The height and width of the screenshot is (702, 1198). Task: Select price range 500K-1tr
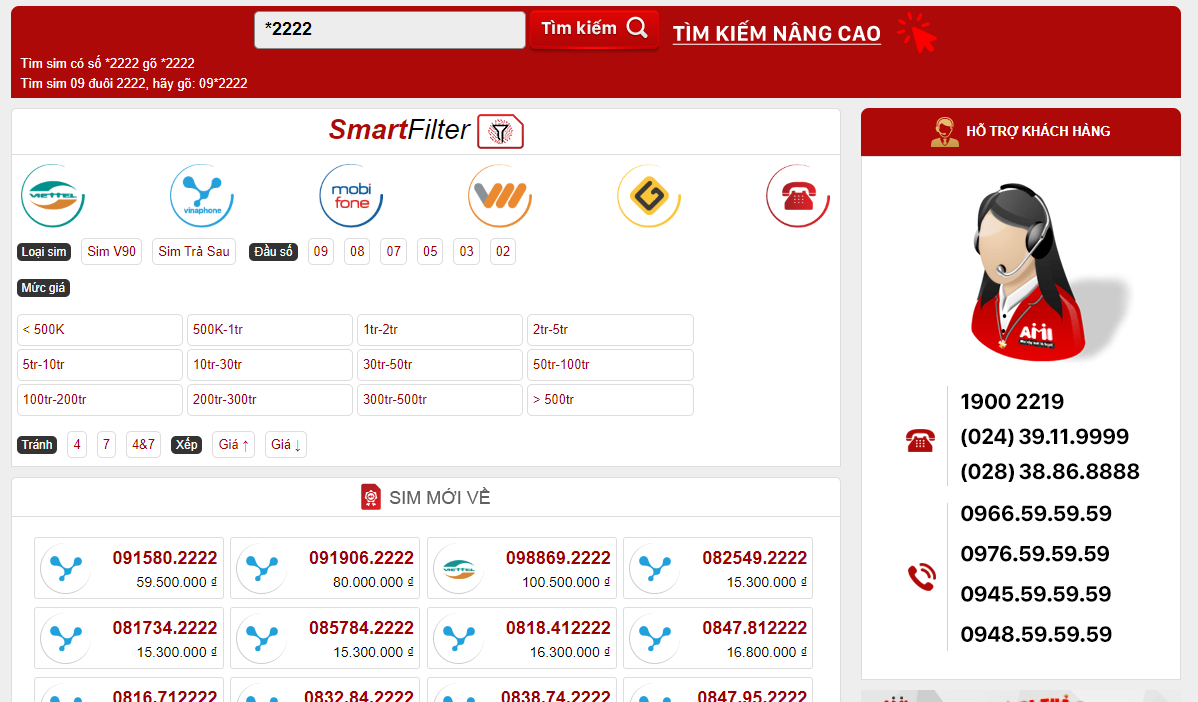pyautogui.click(x=270, y=330)
